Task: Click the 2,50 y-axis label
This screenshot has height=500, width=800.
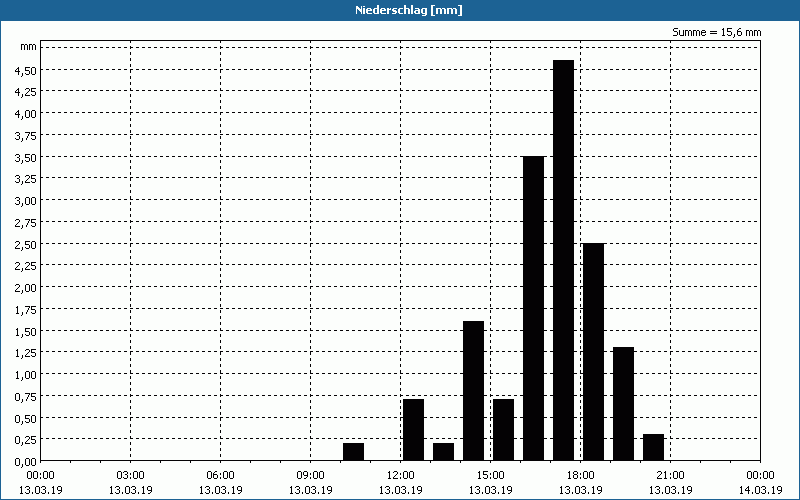Action: pos(26,244)
